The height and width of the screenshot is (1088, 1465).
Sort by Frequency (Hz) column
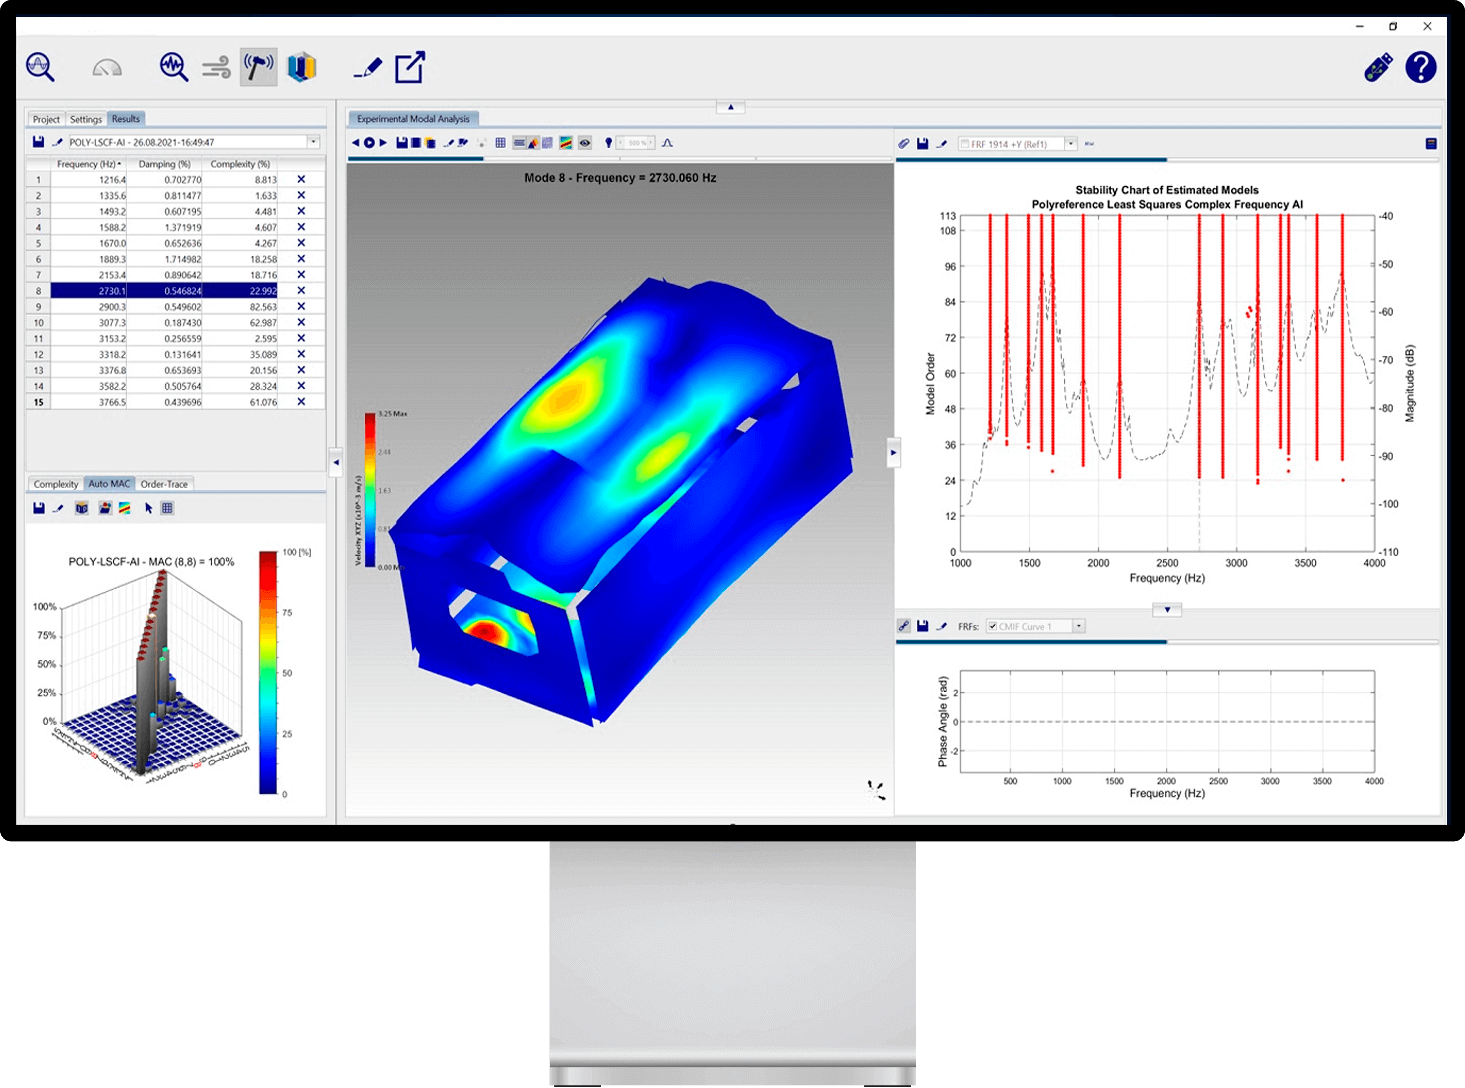88,164
